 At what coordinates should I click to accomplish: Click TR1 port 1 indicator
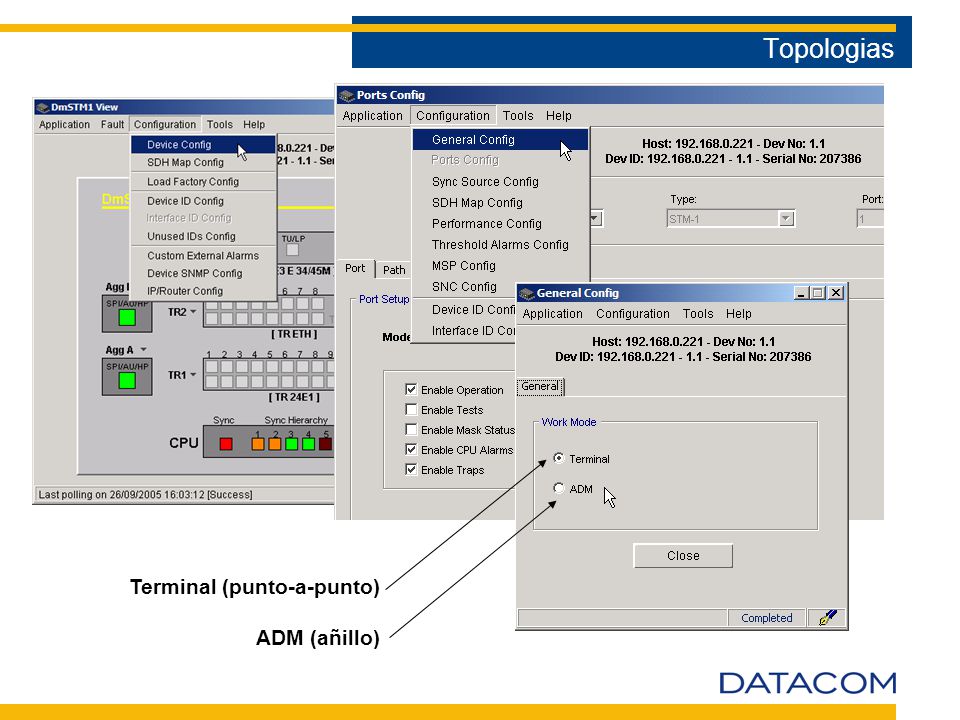pos(211,367)
